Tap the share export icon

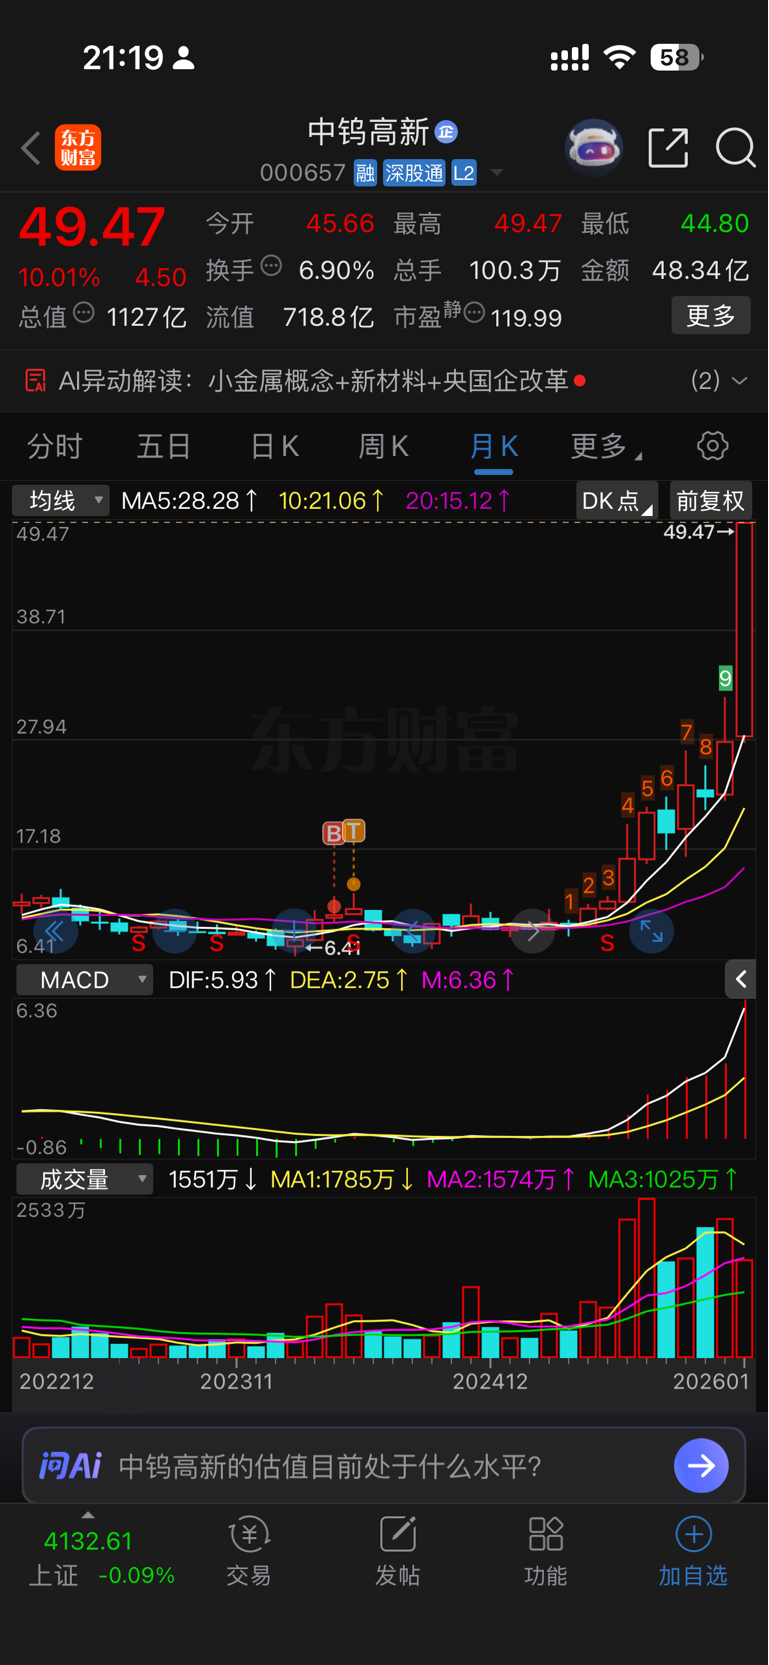(x=668, y=148)
